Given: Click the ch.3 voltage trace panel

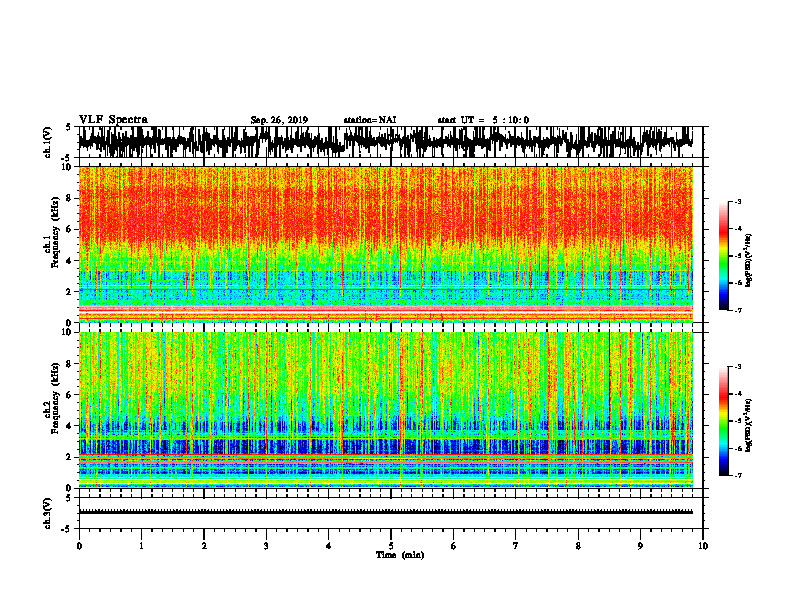Looking at the screenshot, I should click(x=390, y=513).
